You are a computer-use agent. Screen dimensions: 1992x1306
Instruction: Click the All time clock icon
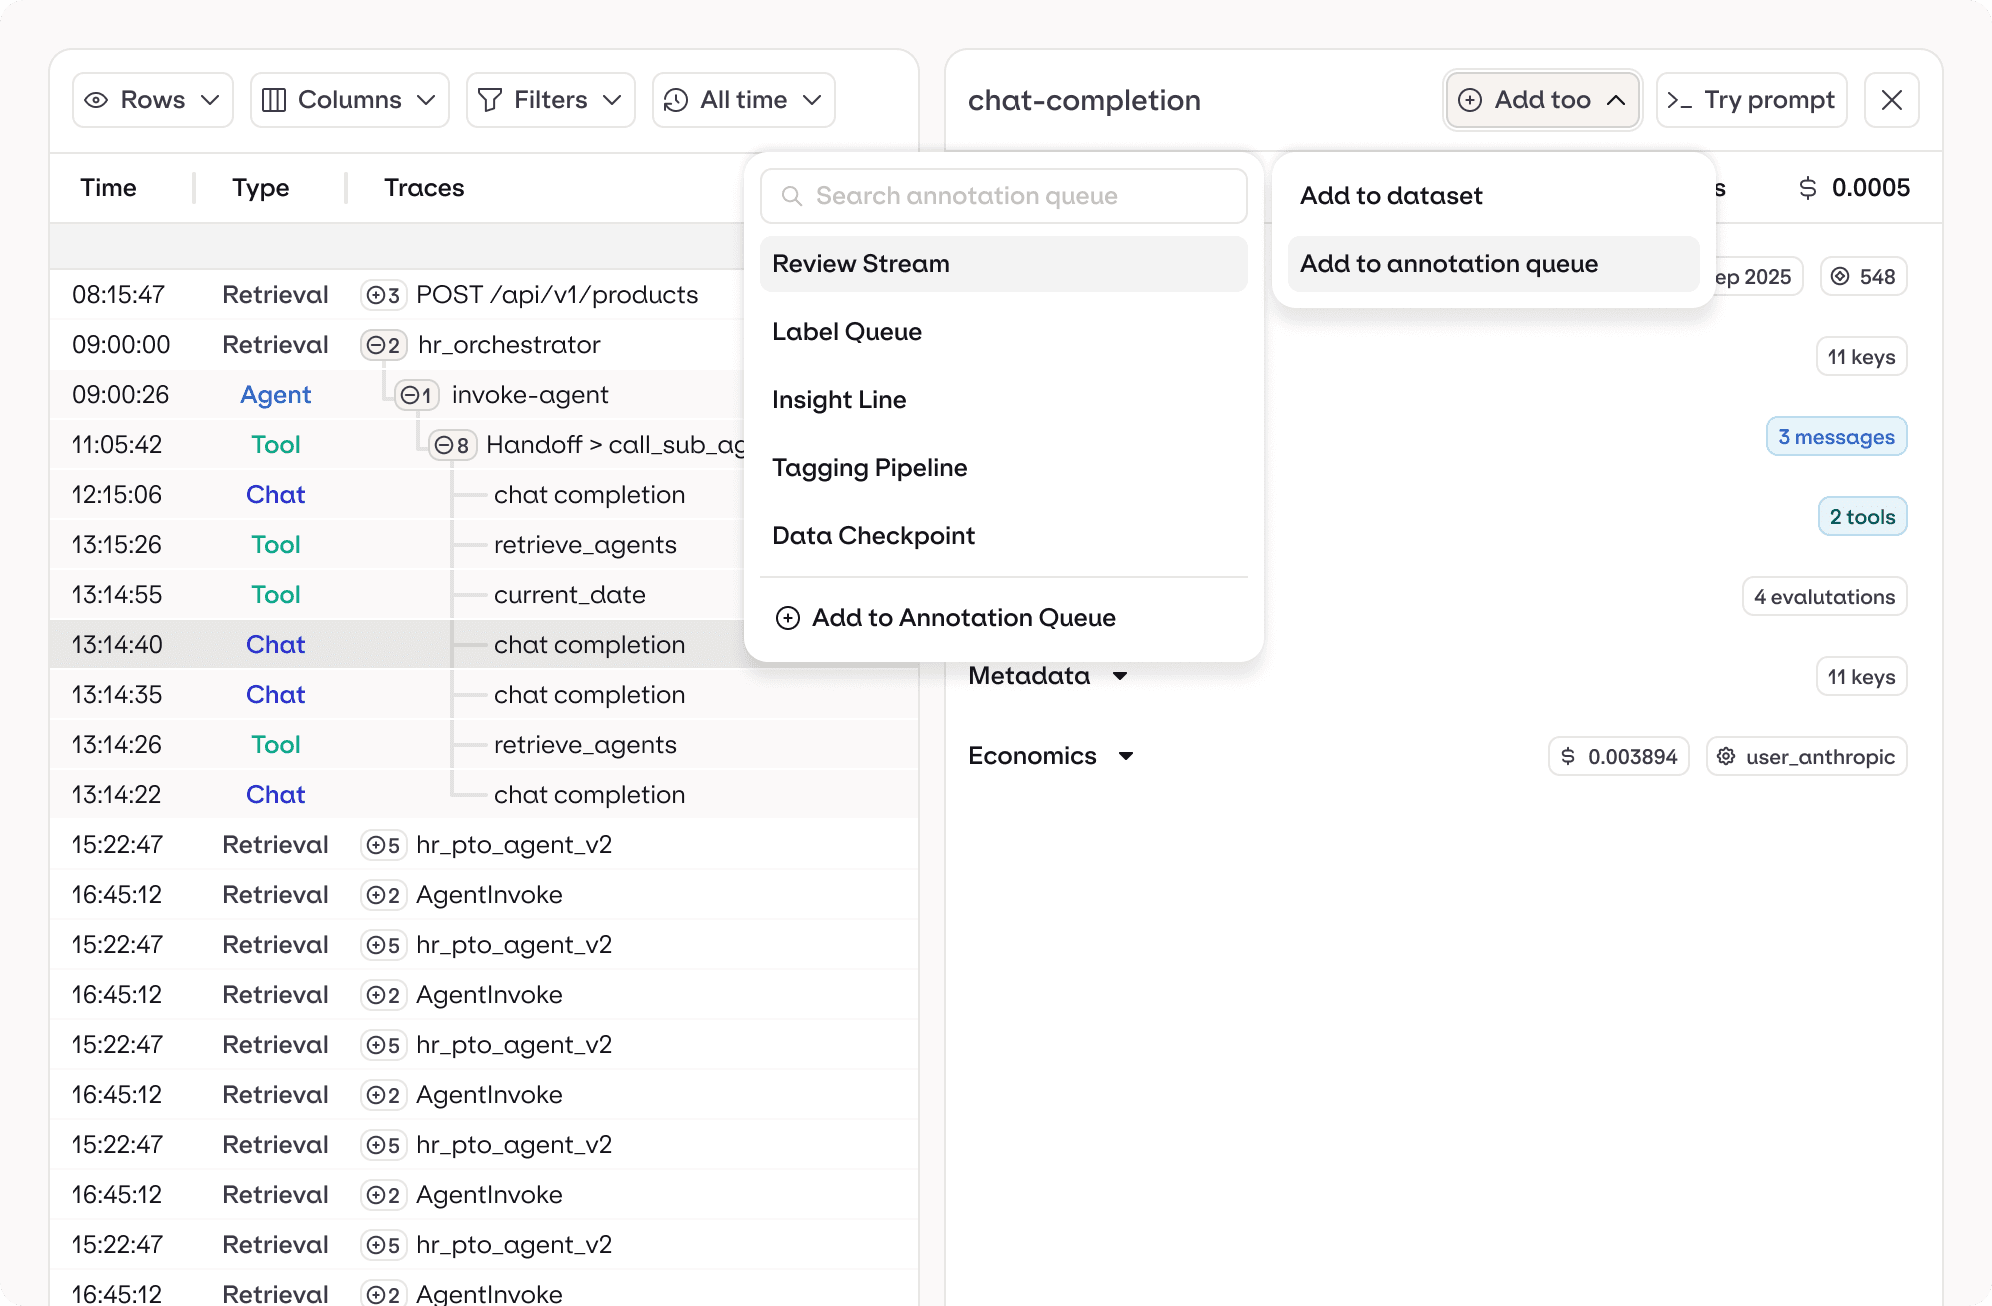tap(676, 100)
